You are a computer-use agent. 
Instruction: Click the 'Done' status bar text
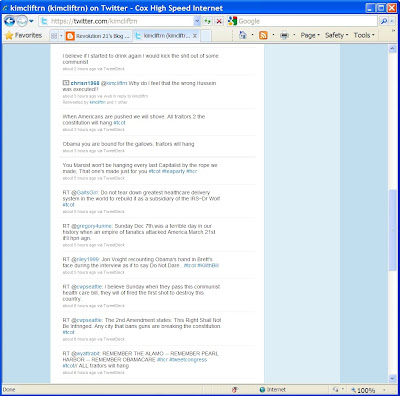9,390
